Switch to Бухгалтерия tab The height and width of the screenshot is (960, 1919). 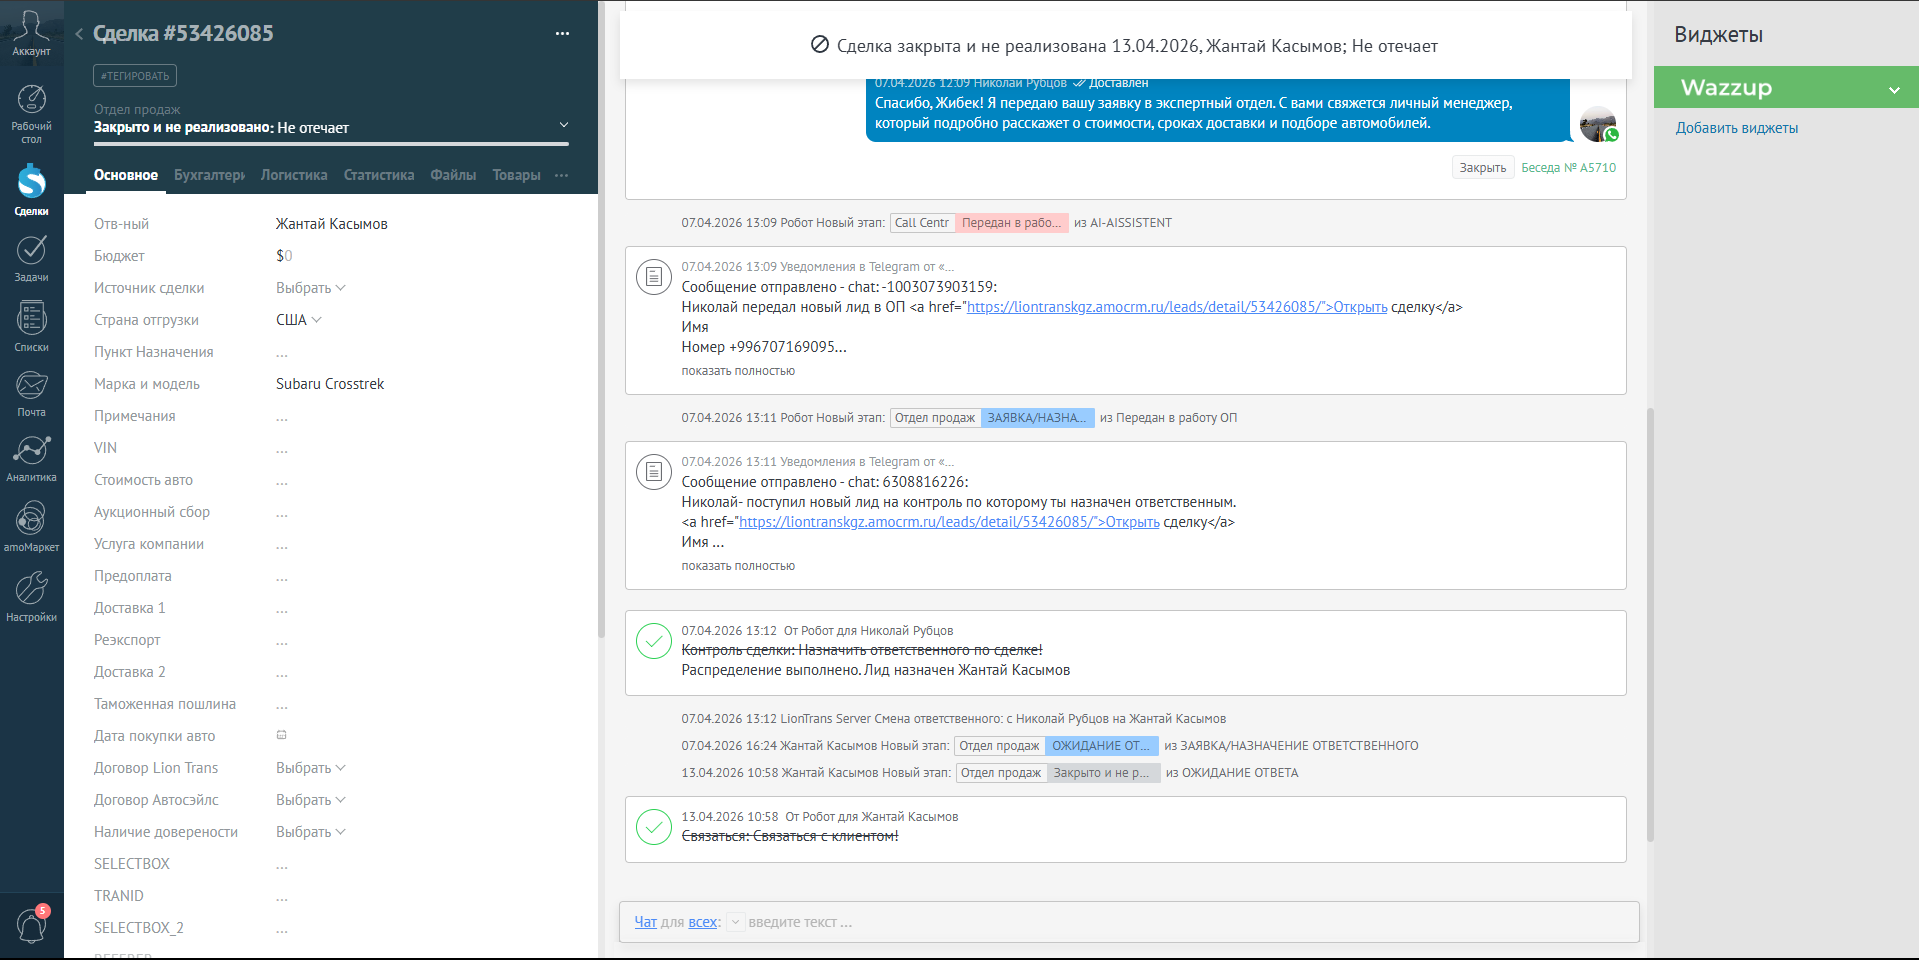pyautogui.click(x=209, y=175)
